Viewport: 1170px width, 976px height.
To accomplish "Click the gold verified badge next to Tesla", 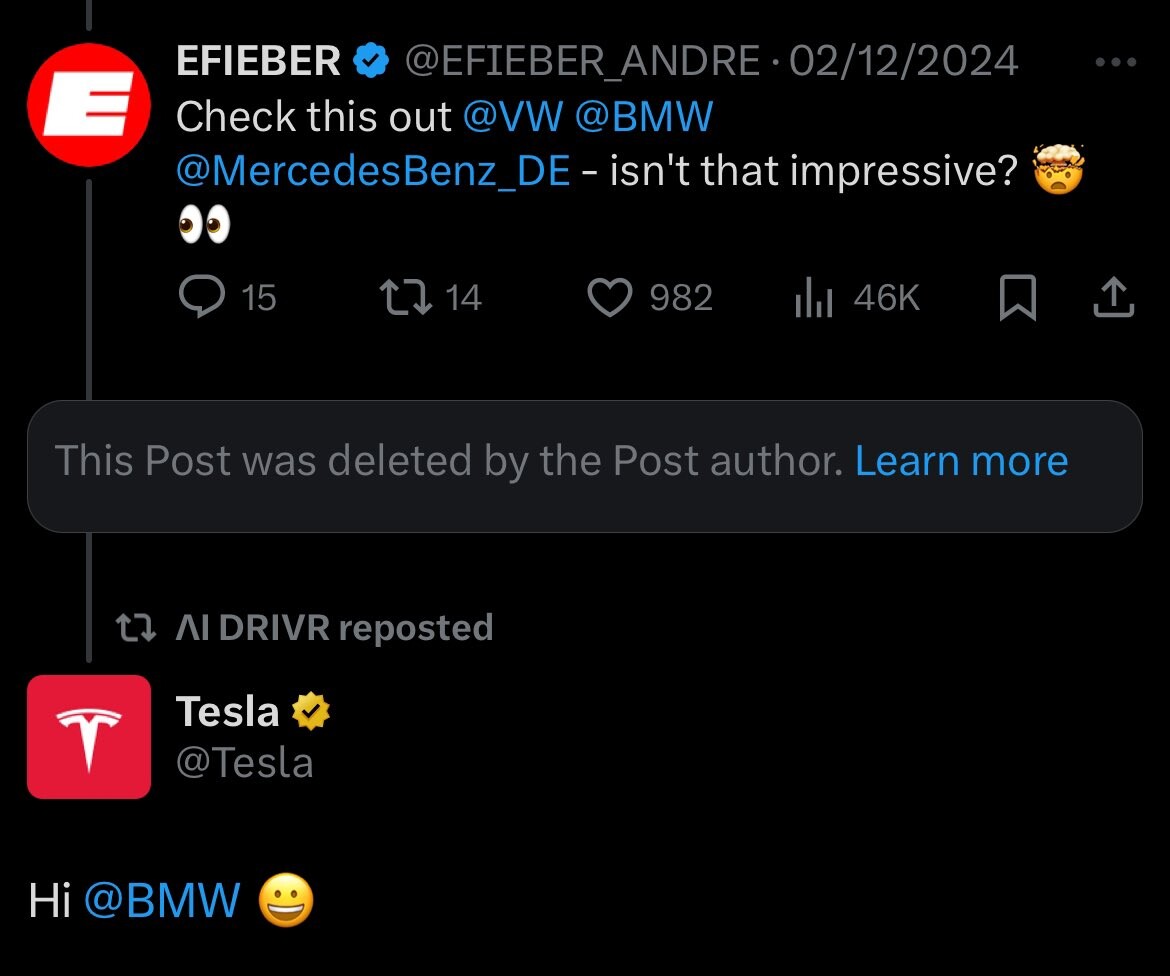I will point(310,713).
